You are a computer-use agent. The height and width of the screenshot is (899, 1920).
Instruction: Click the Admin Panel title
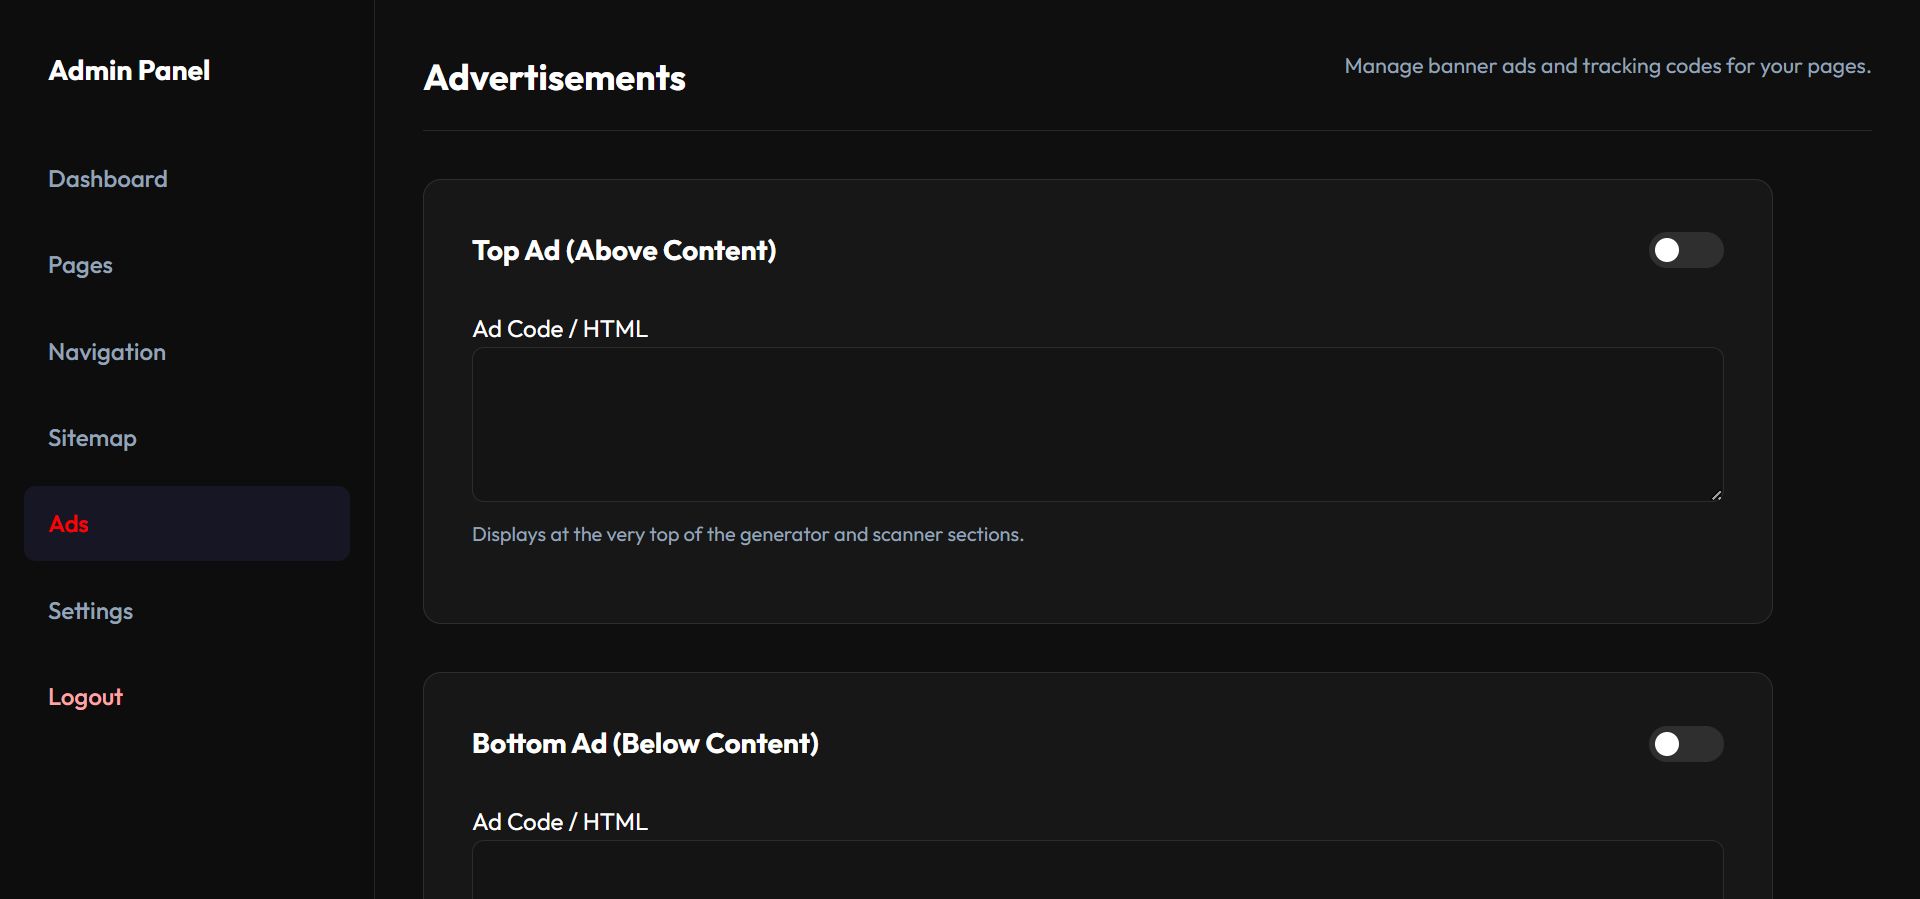coord(129,70)
